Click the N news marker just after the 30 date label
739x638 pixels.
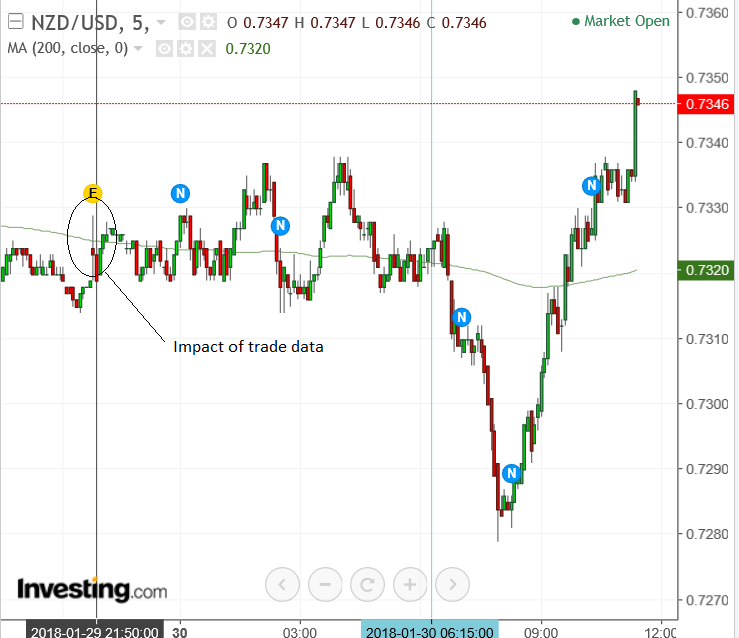click(x=180, y=193)
